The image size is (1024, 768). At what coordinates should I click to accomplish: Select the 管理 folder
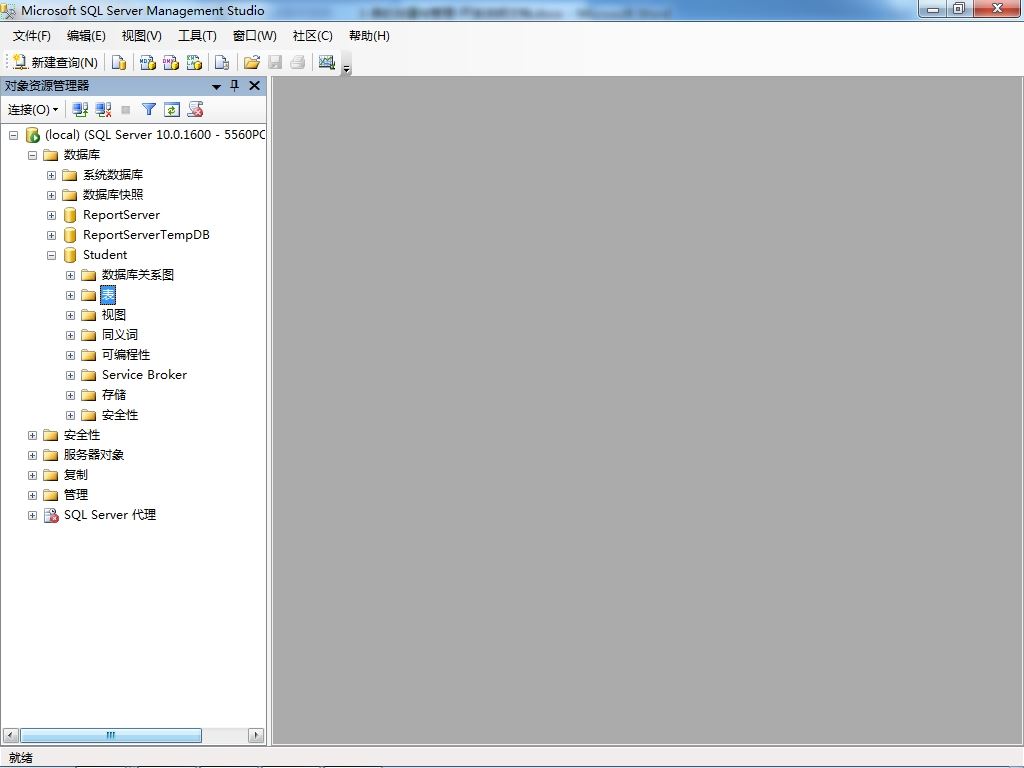click(x=76, y=495)
